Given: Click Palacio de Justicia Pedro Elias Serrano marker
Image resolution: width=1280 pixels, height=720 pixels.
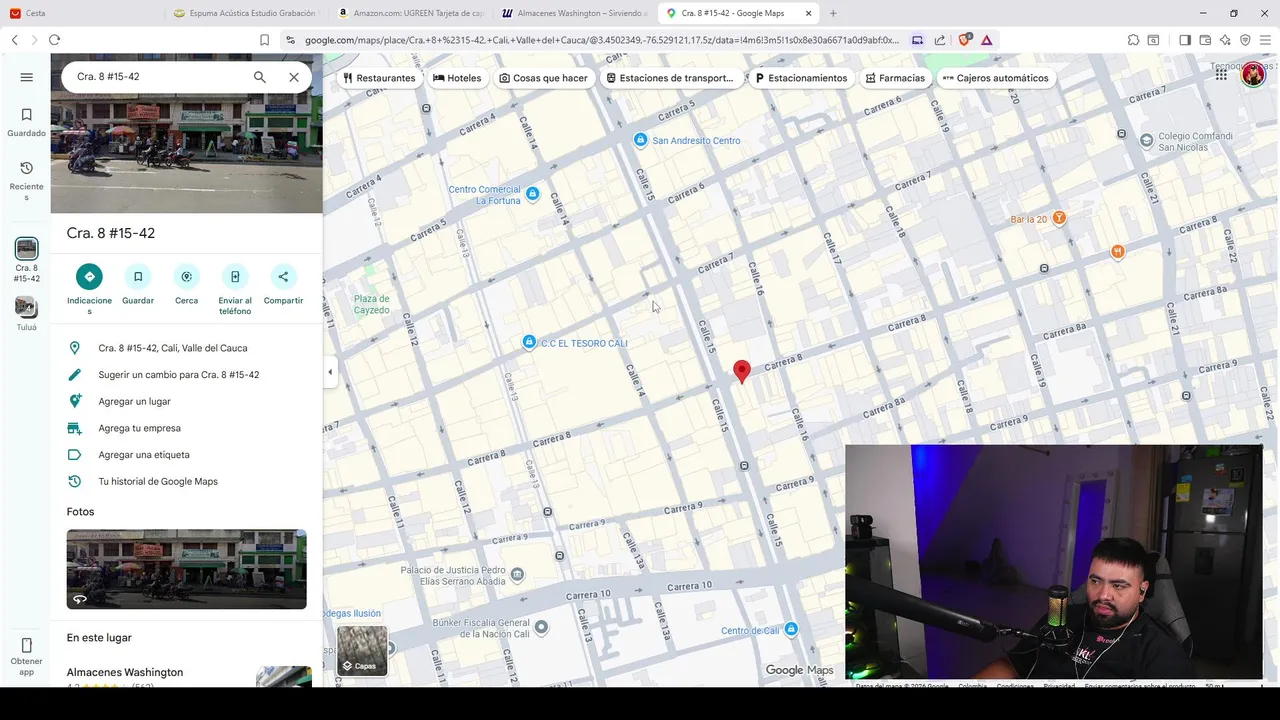Looking at the screenshot, I should (517, 574).
